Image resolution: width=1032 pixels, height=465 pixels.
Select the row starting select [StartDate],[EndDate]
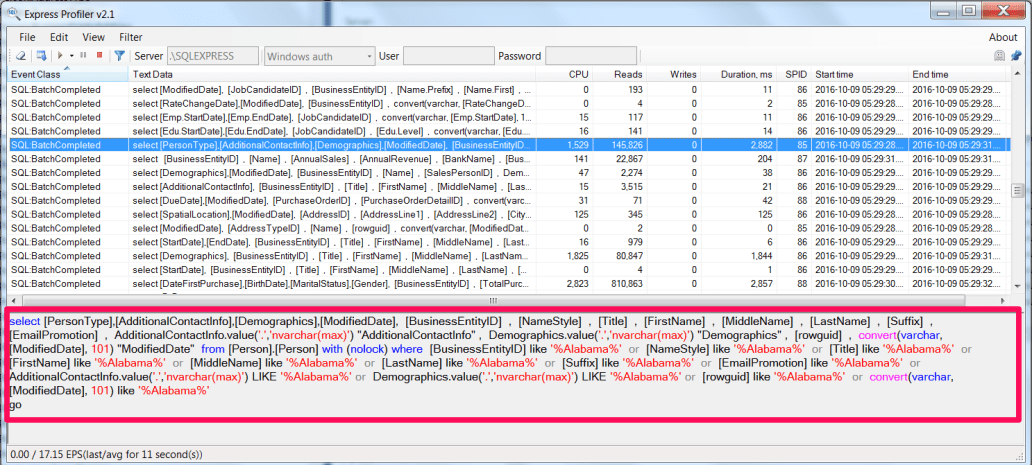tap(509, 242)
